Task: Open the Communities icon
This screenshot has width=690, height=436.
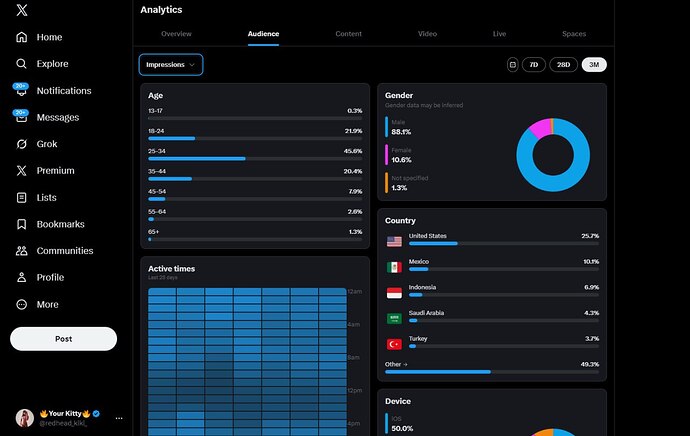Action: 22,251
